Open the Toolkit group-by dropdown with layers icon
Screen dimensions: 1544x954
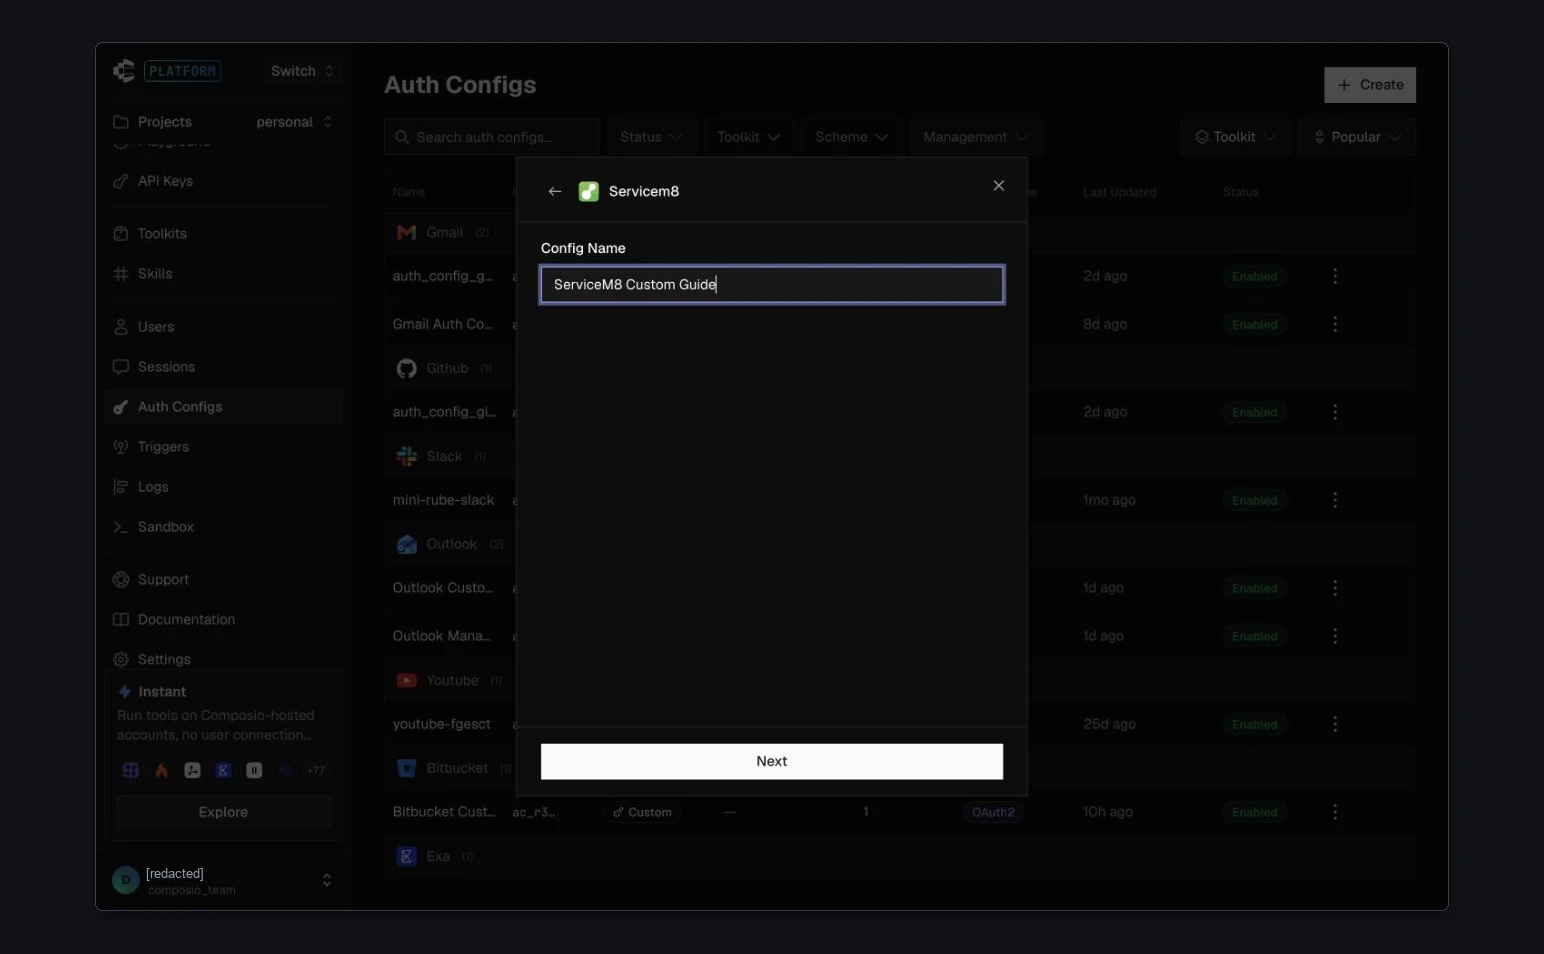tap(1236, 137)
